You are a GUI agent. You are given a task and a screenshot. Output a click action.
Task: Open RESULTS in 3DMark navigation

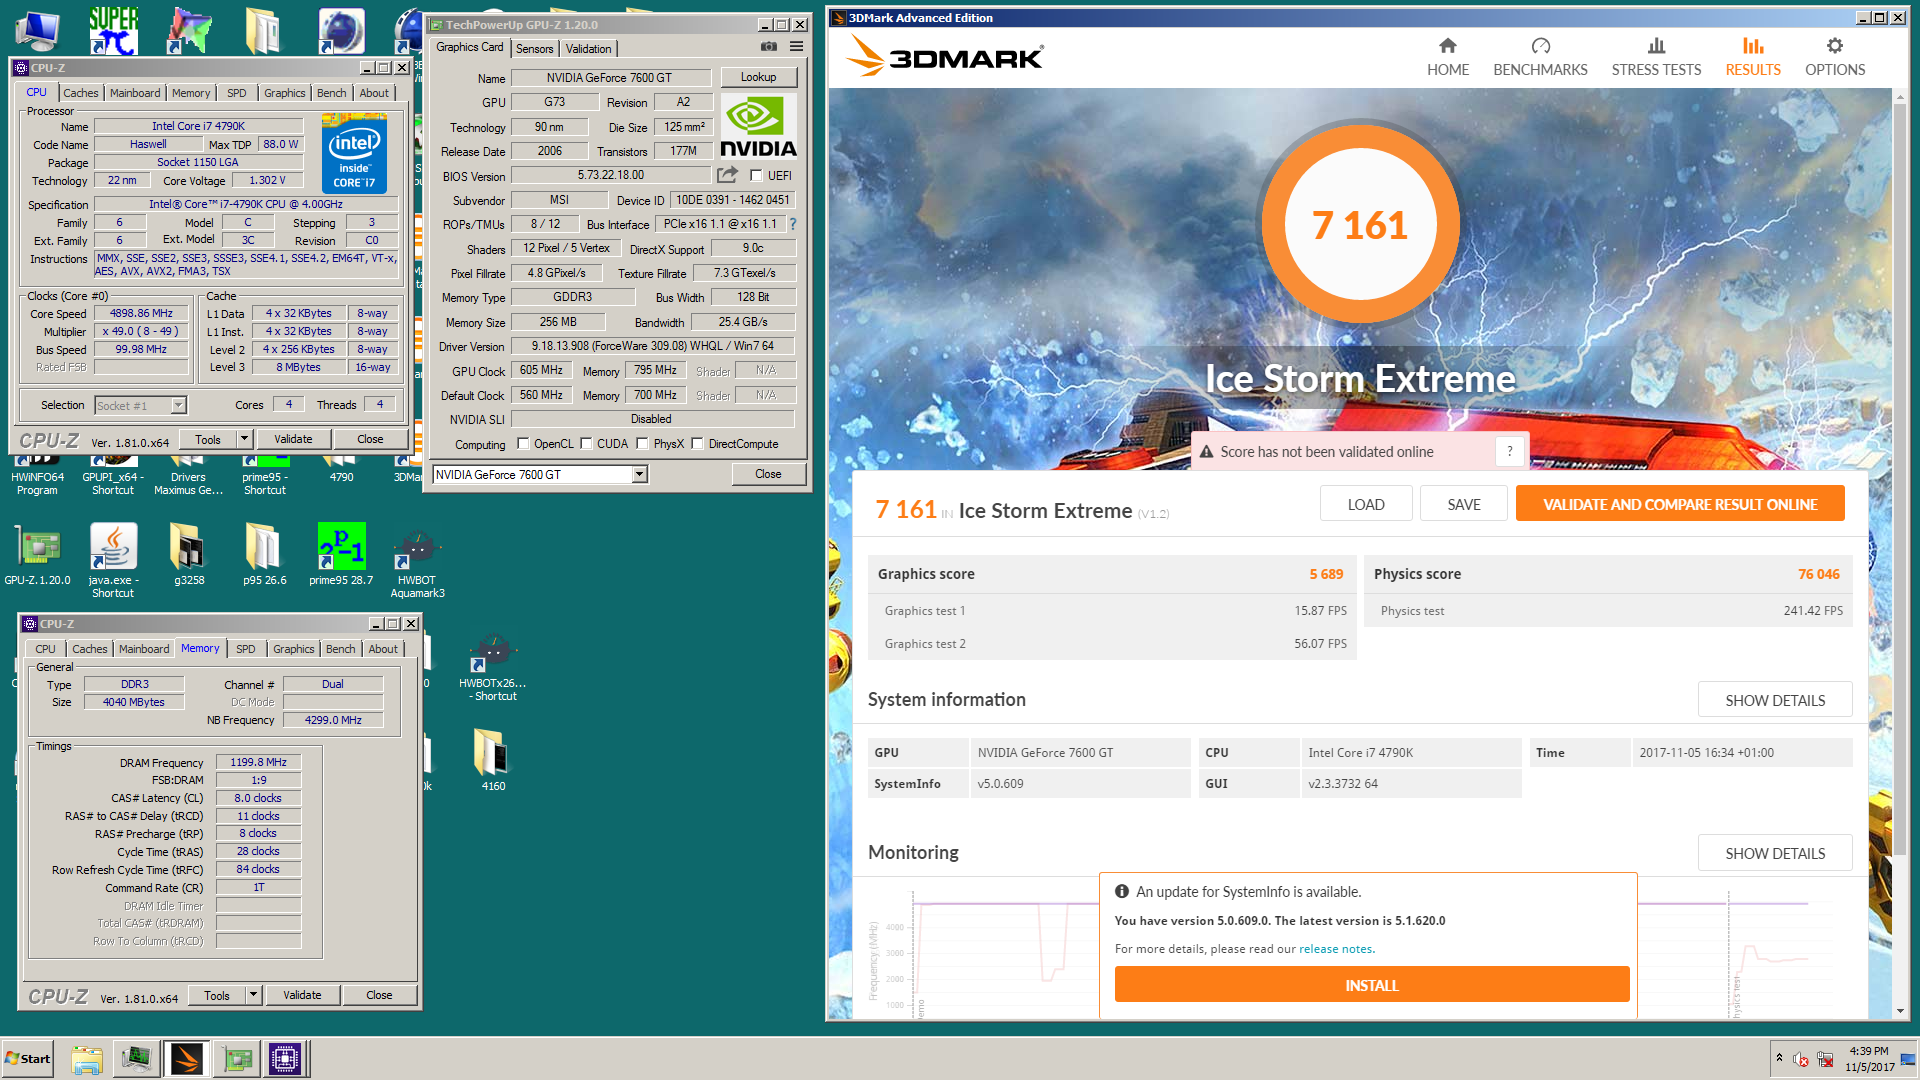tap(1752, 57)
